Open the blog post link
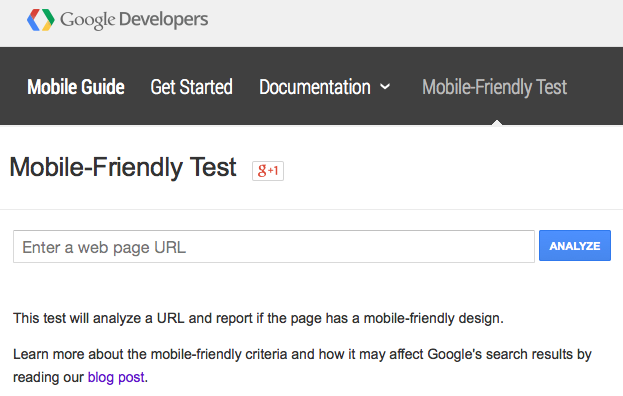This screenshot has height=396, width=623. point(116,377)
